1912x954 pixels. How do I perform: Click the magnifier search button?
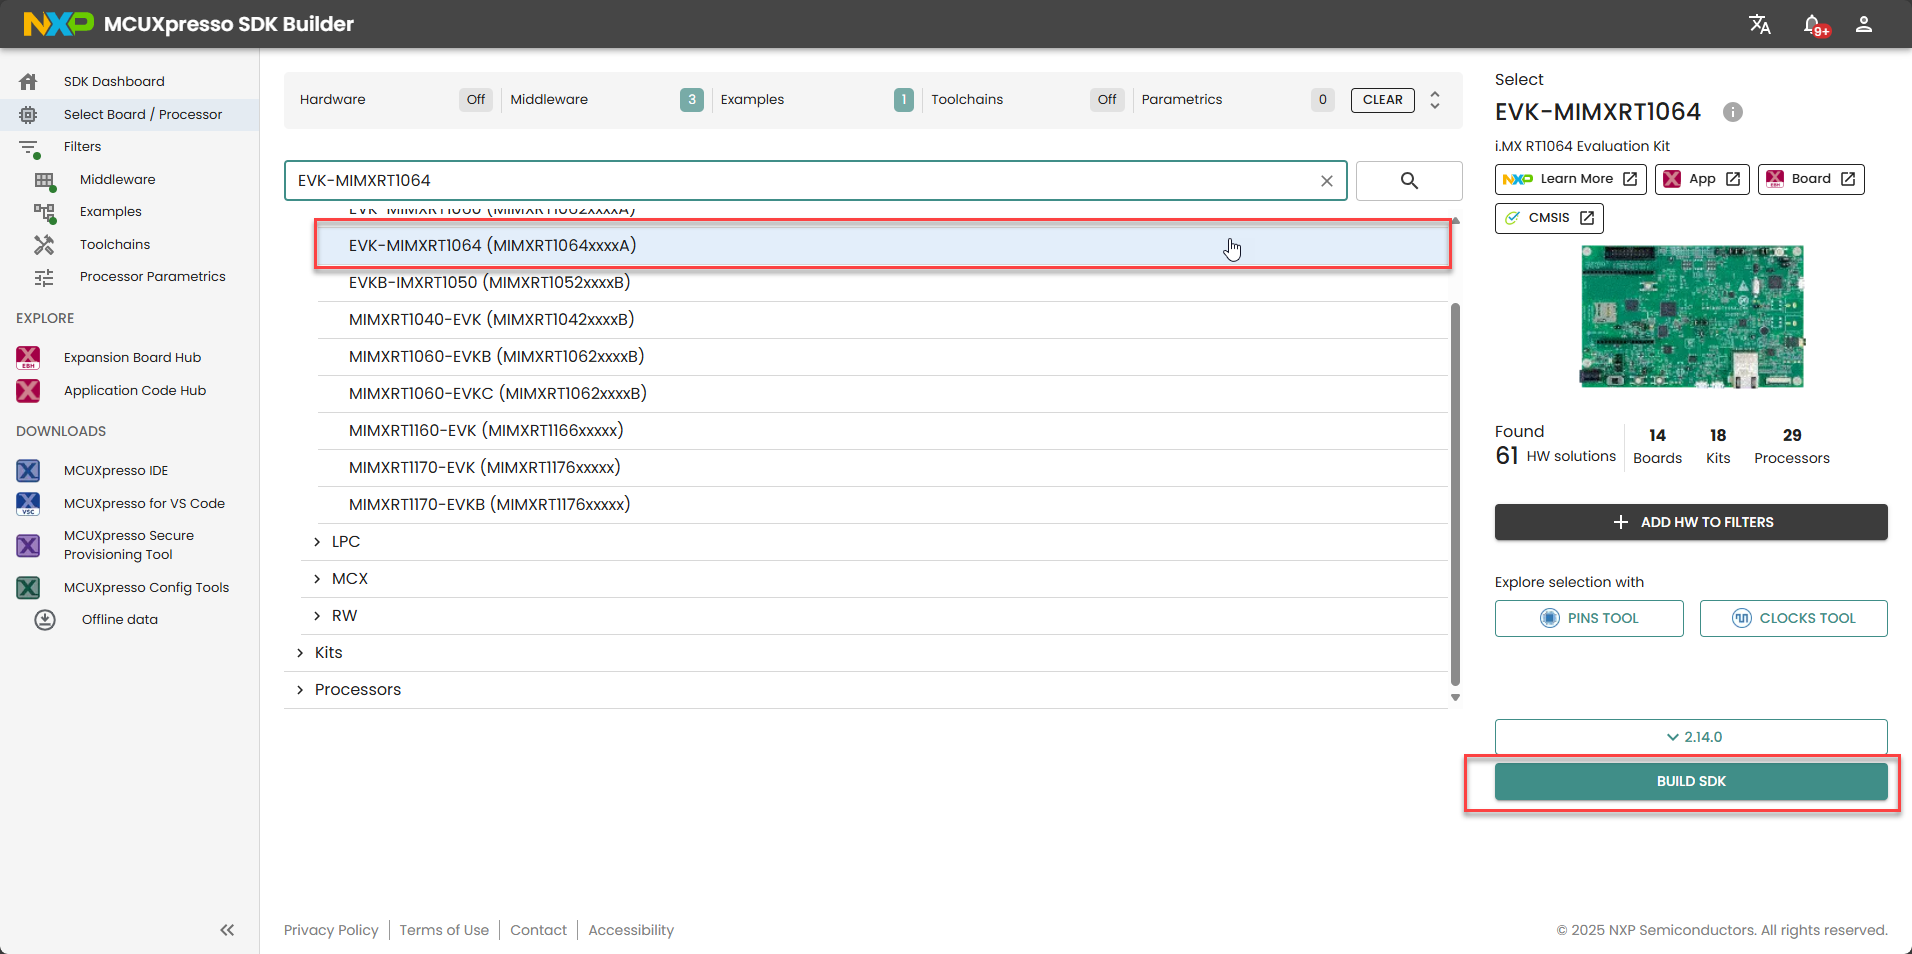tap(1409, 181)
